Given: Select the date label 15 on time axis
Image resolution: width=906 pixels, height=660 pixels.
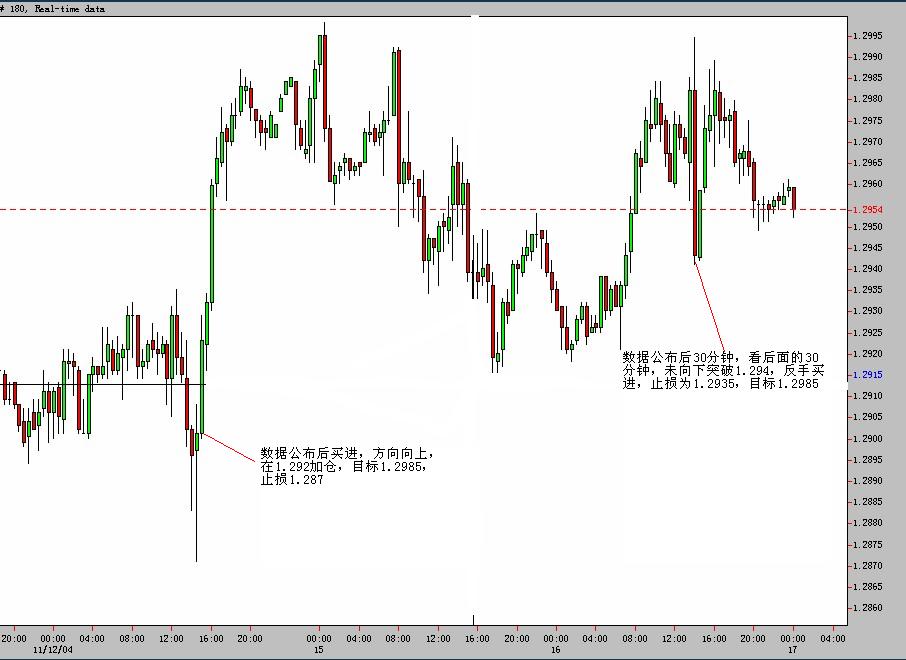Looking at the screenshot, I should coord(319,650).
